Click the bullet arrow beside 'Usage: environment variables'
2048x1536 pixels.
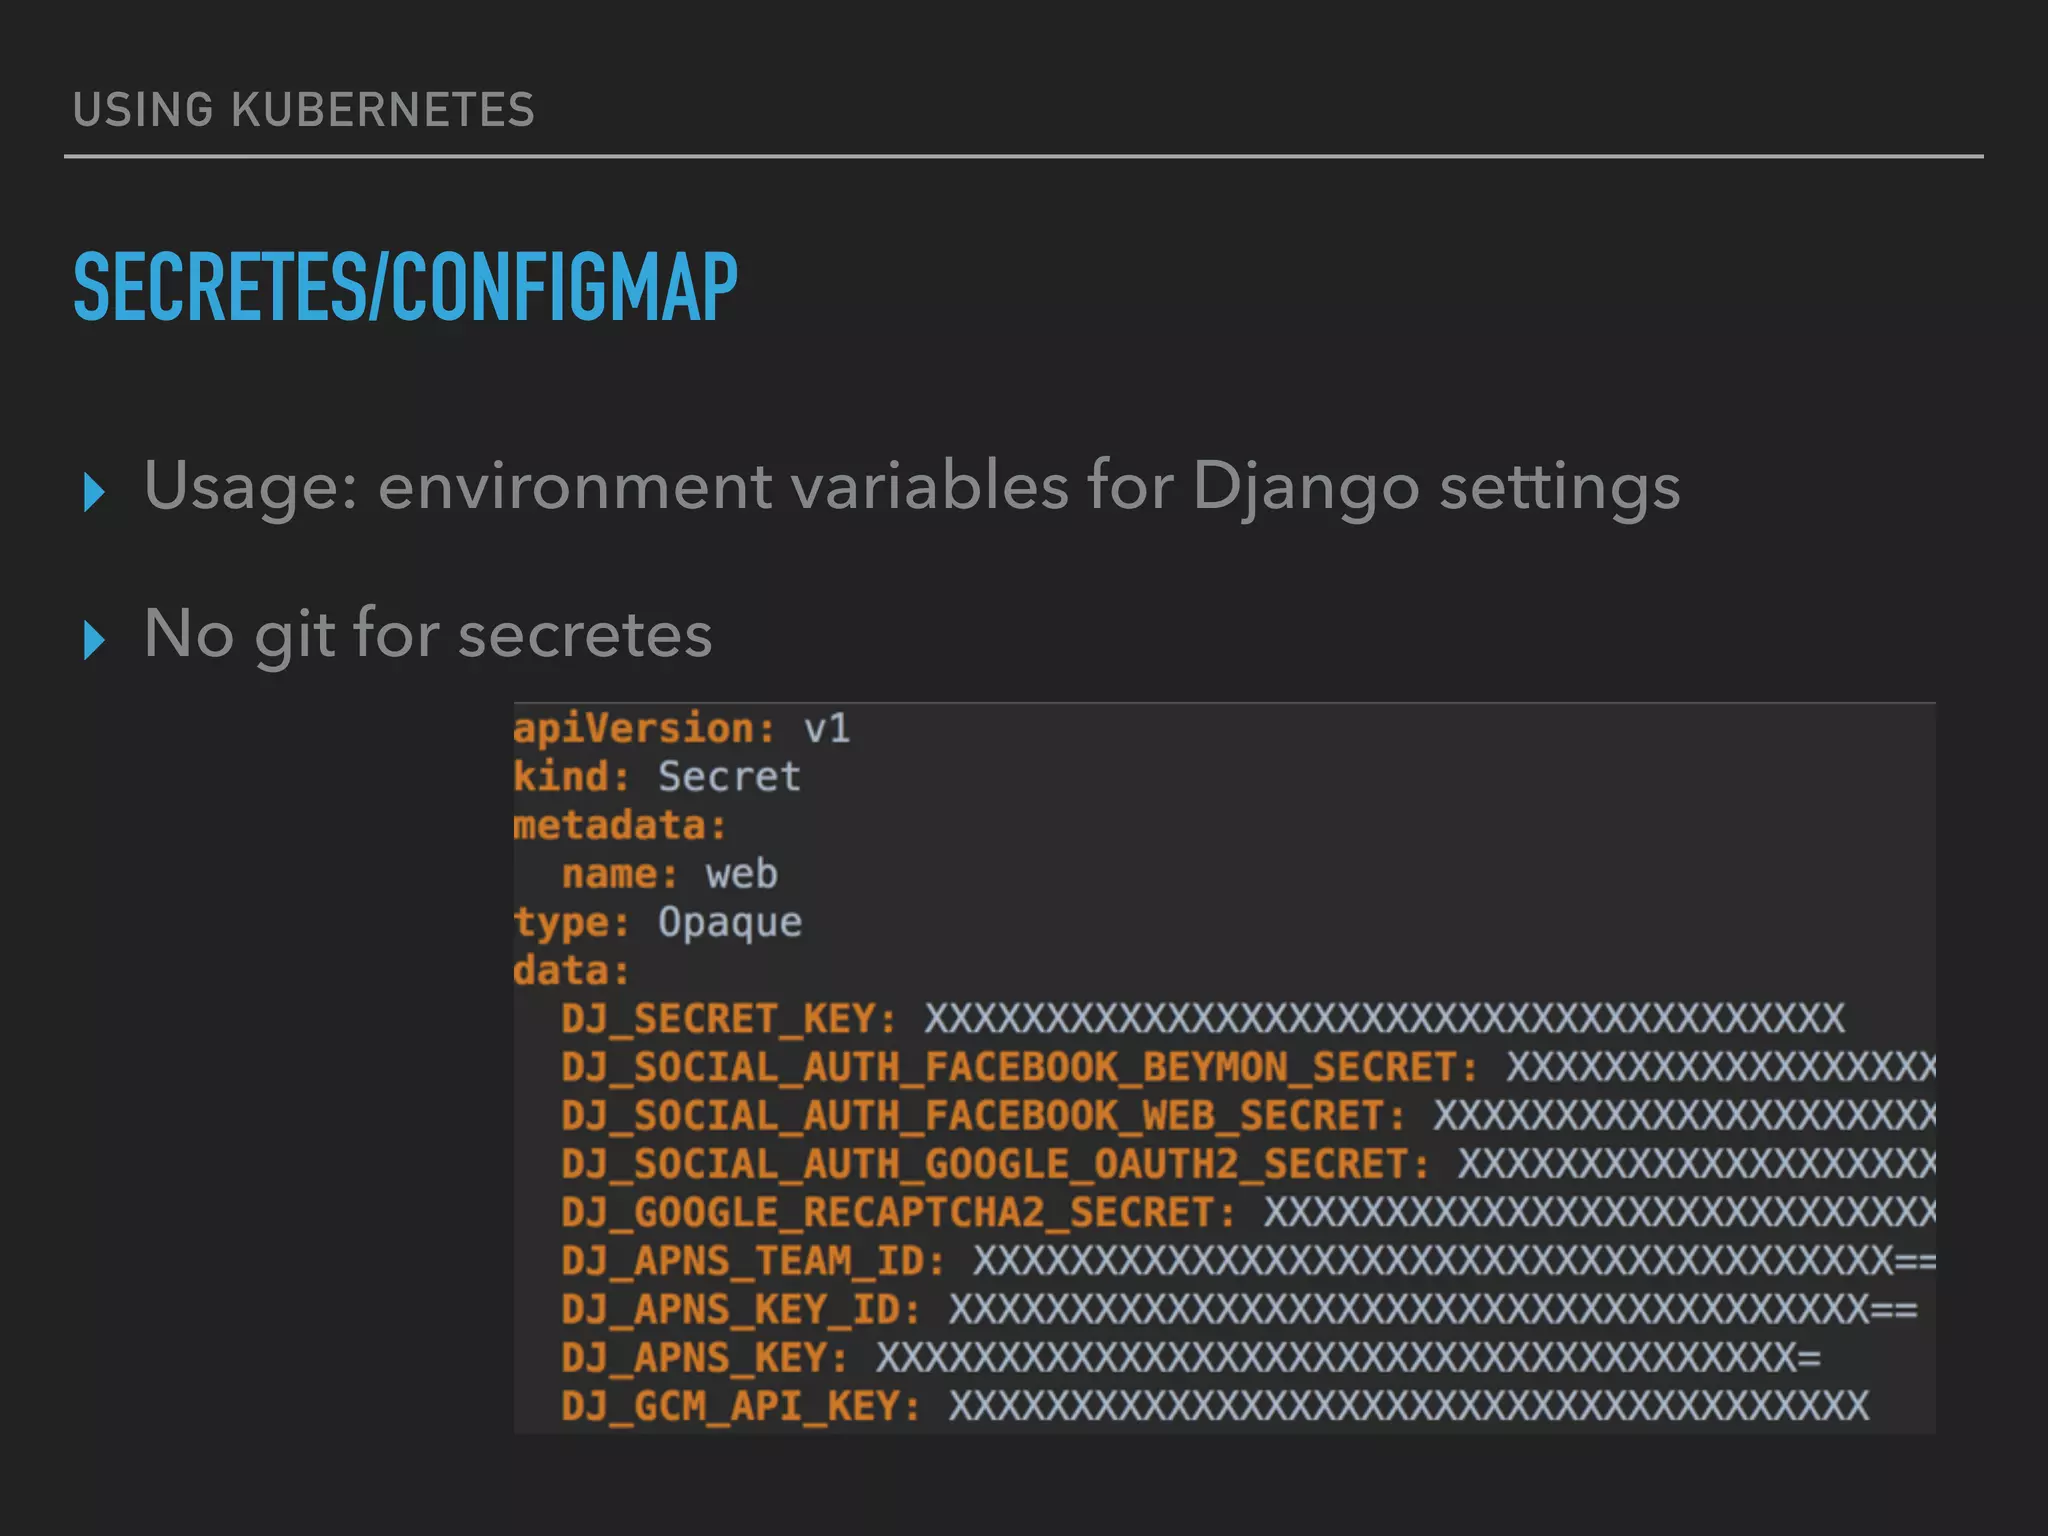point(94,492)
